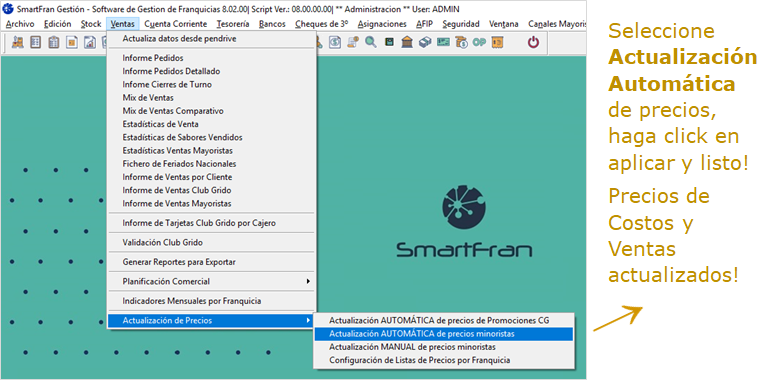Image resolution: width=762 pixels, height=380 pixels.
Task: Click the magnifying glass search icon
Action: pyautogui.click(x=371, y=42)
